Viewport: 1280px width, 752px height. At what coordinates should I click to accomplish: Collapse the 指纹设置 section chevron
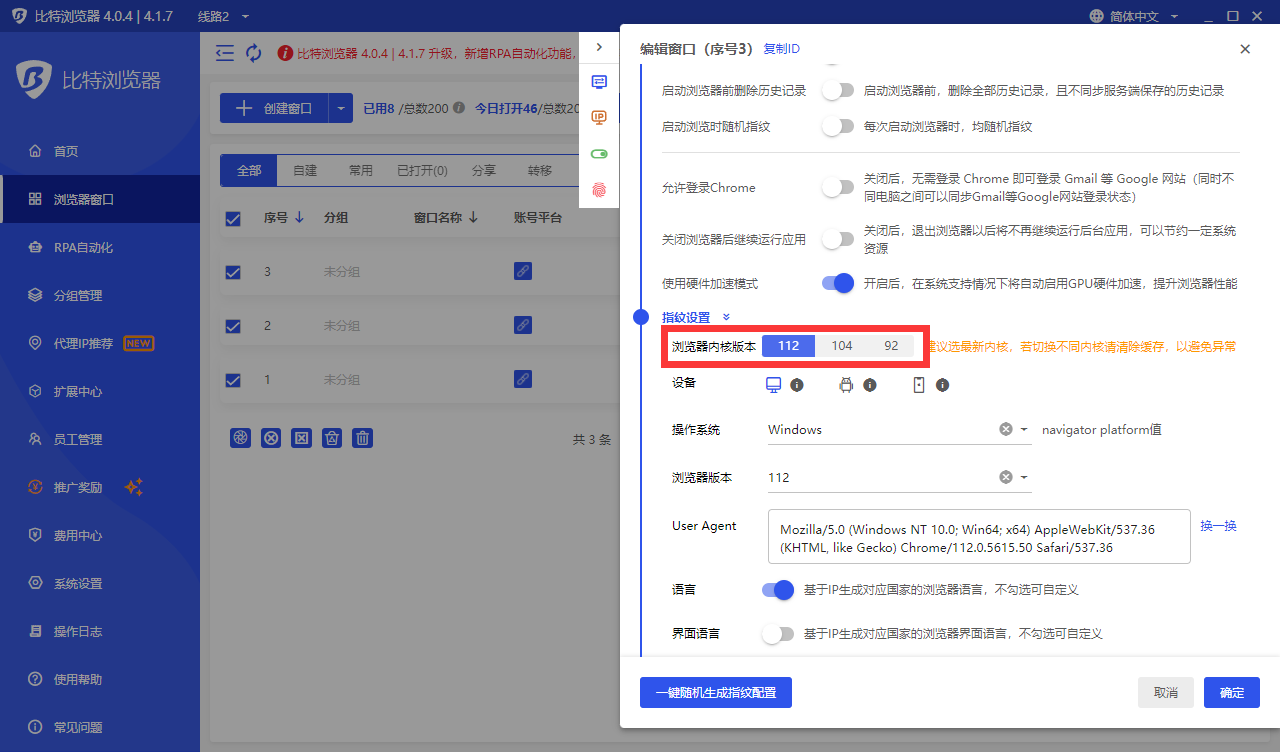click(x=726, y=317)
